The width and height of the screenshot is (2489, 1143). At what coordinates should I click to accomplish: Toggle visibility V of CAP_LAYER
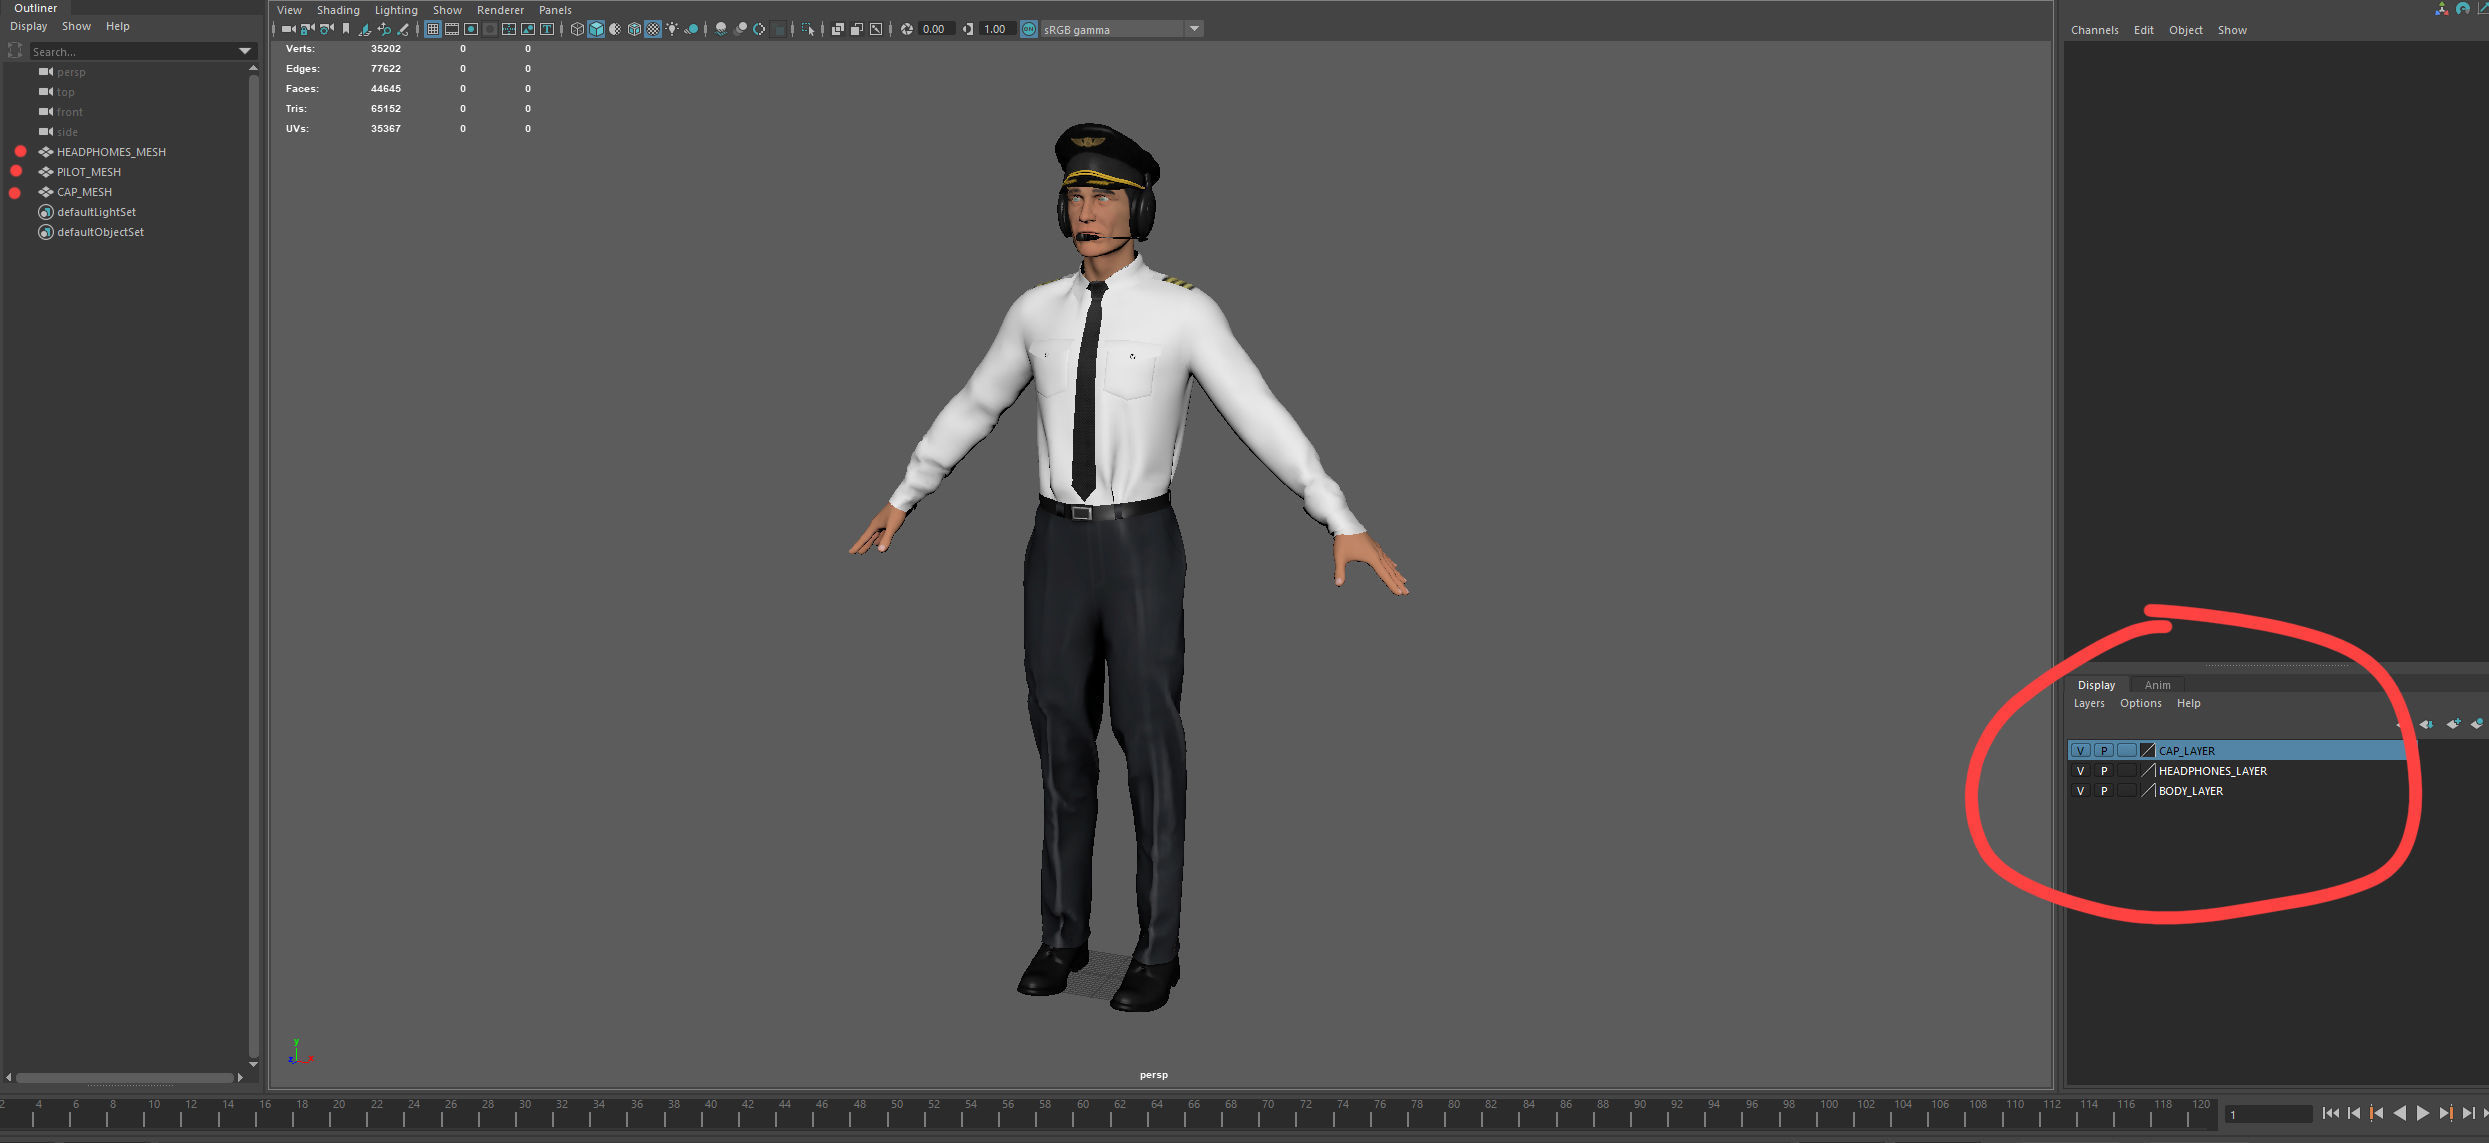(x=2081, y=751)
